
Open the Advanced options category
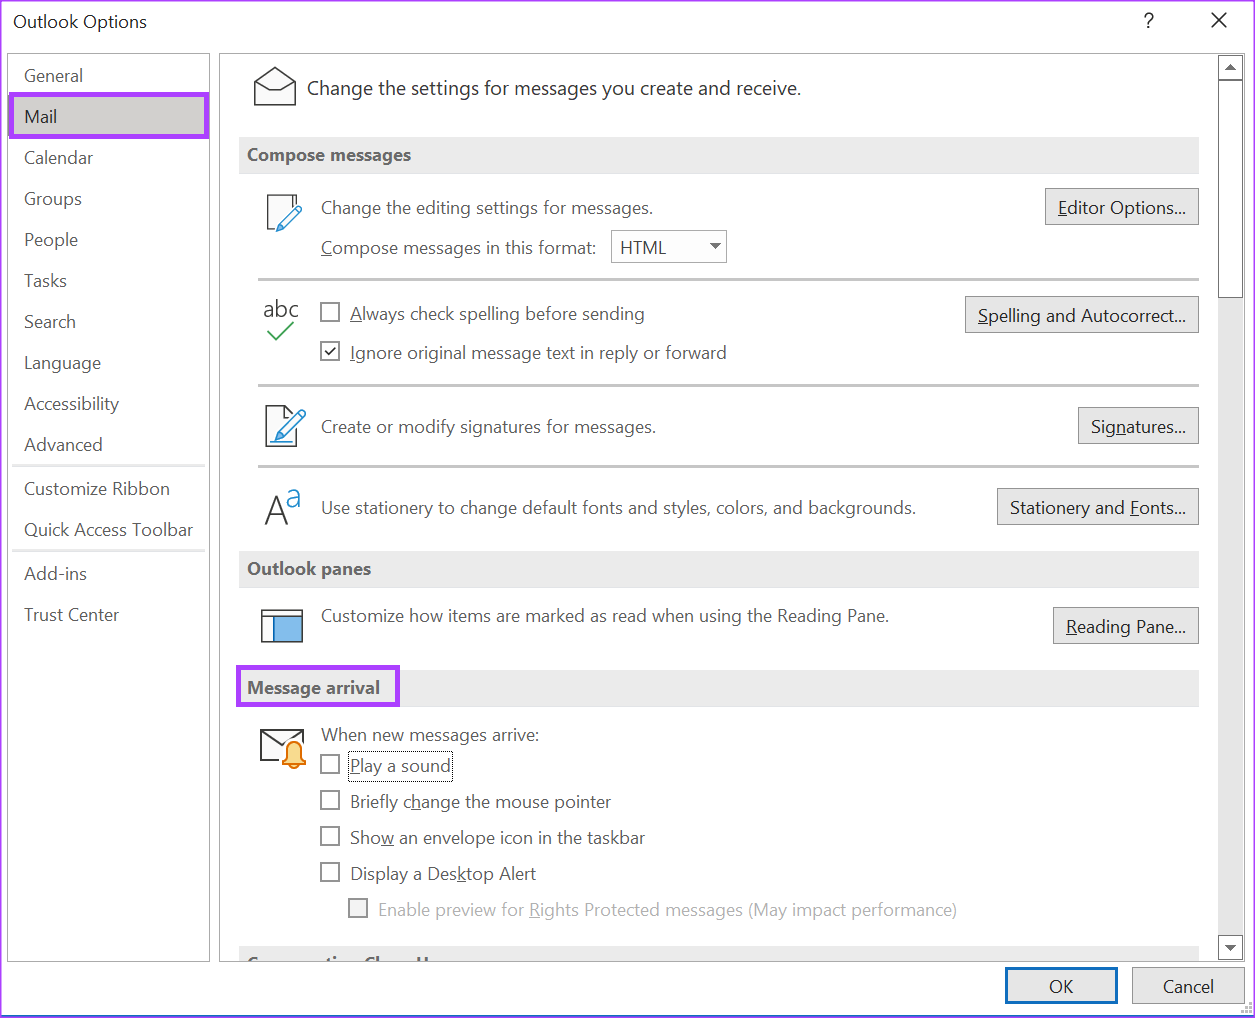click(x=108, y=445)
